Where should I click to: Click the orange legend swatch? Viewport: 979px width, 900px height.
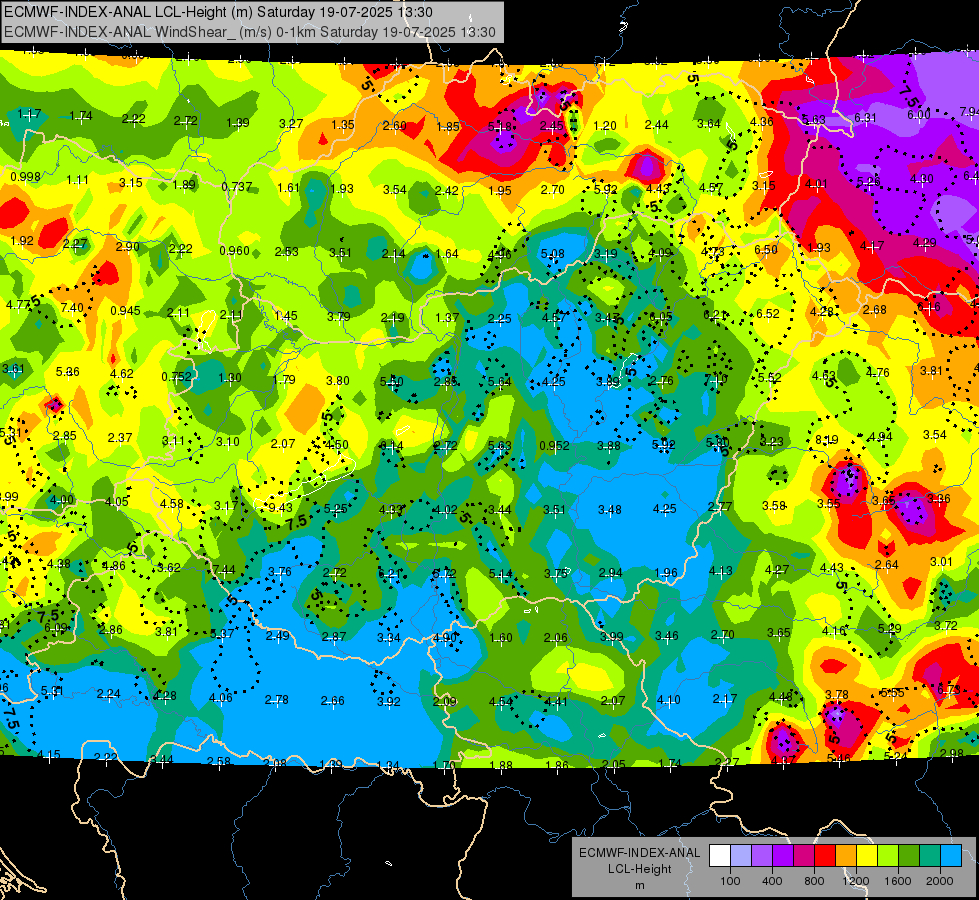click(846, 856)
